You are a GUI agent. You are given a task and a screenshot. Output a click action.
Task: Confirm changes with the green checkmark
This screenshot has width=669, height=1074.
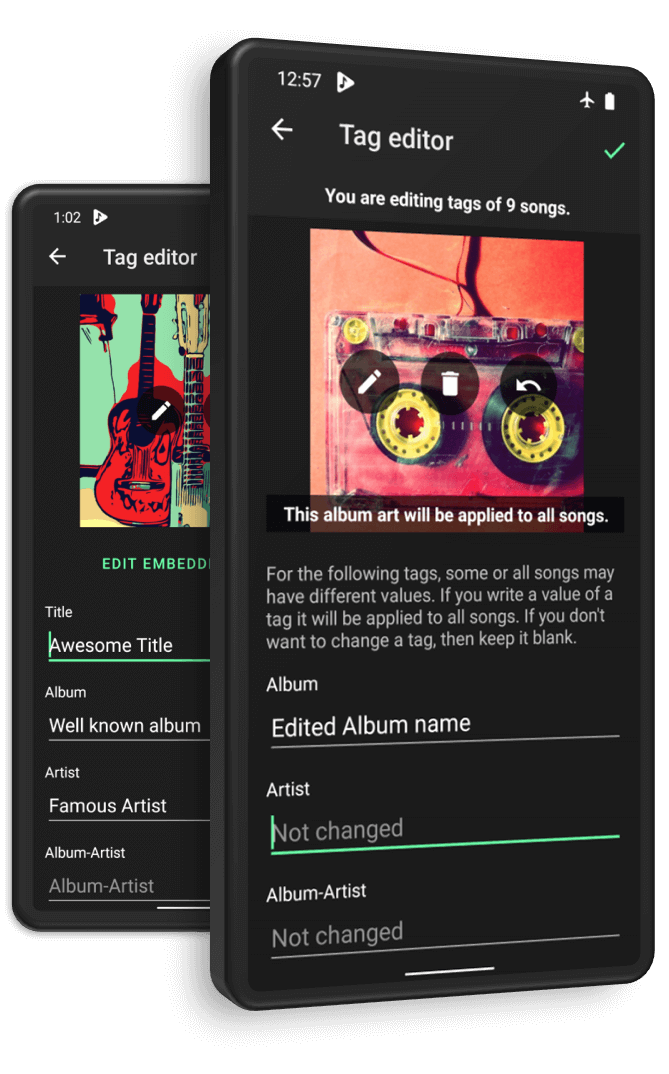614,150
